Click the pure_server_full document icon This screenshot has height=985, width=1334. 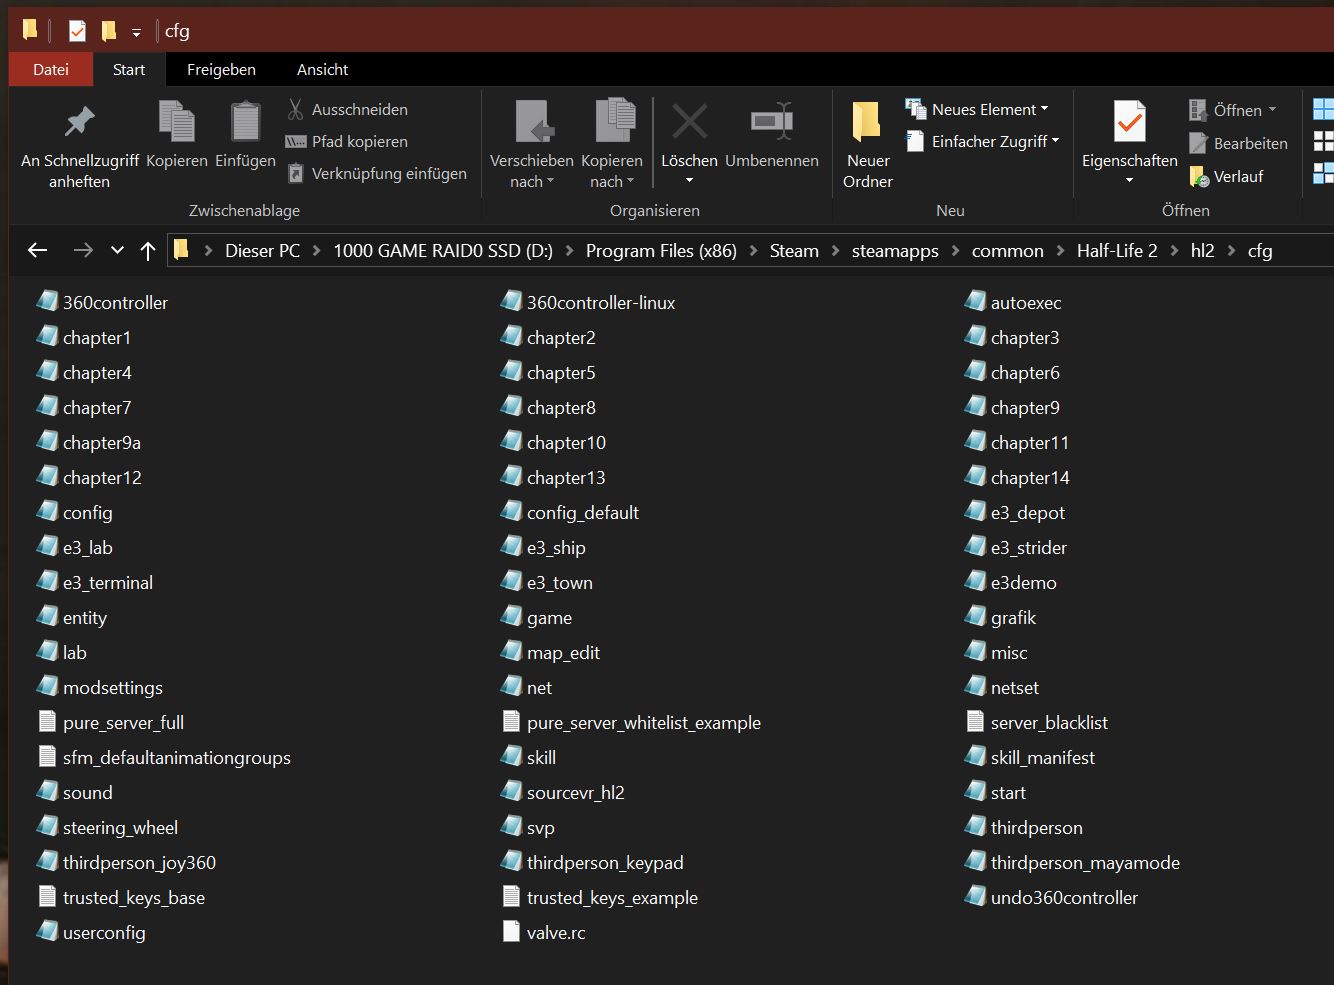click(47, 721)
